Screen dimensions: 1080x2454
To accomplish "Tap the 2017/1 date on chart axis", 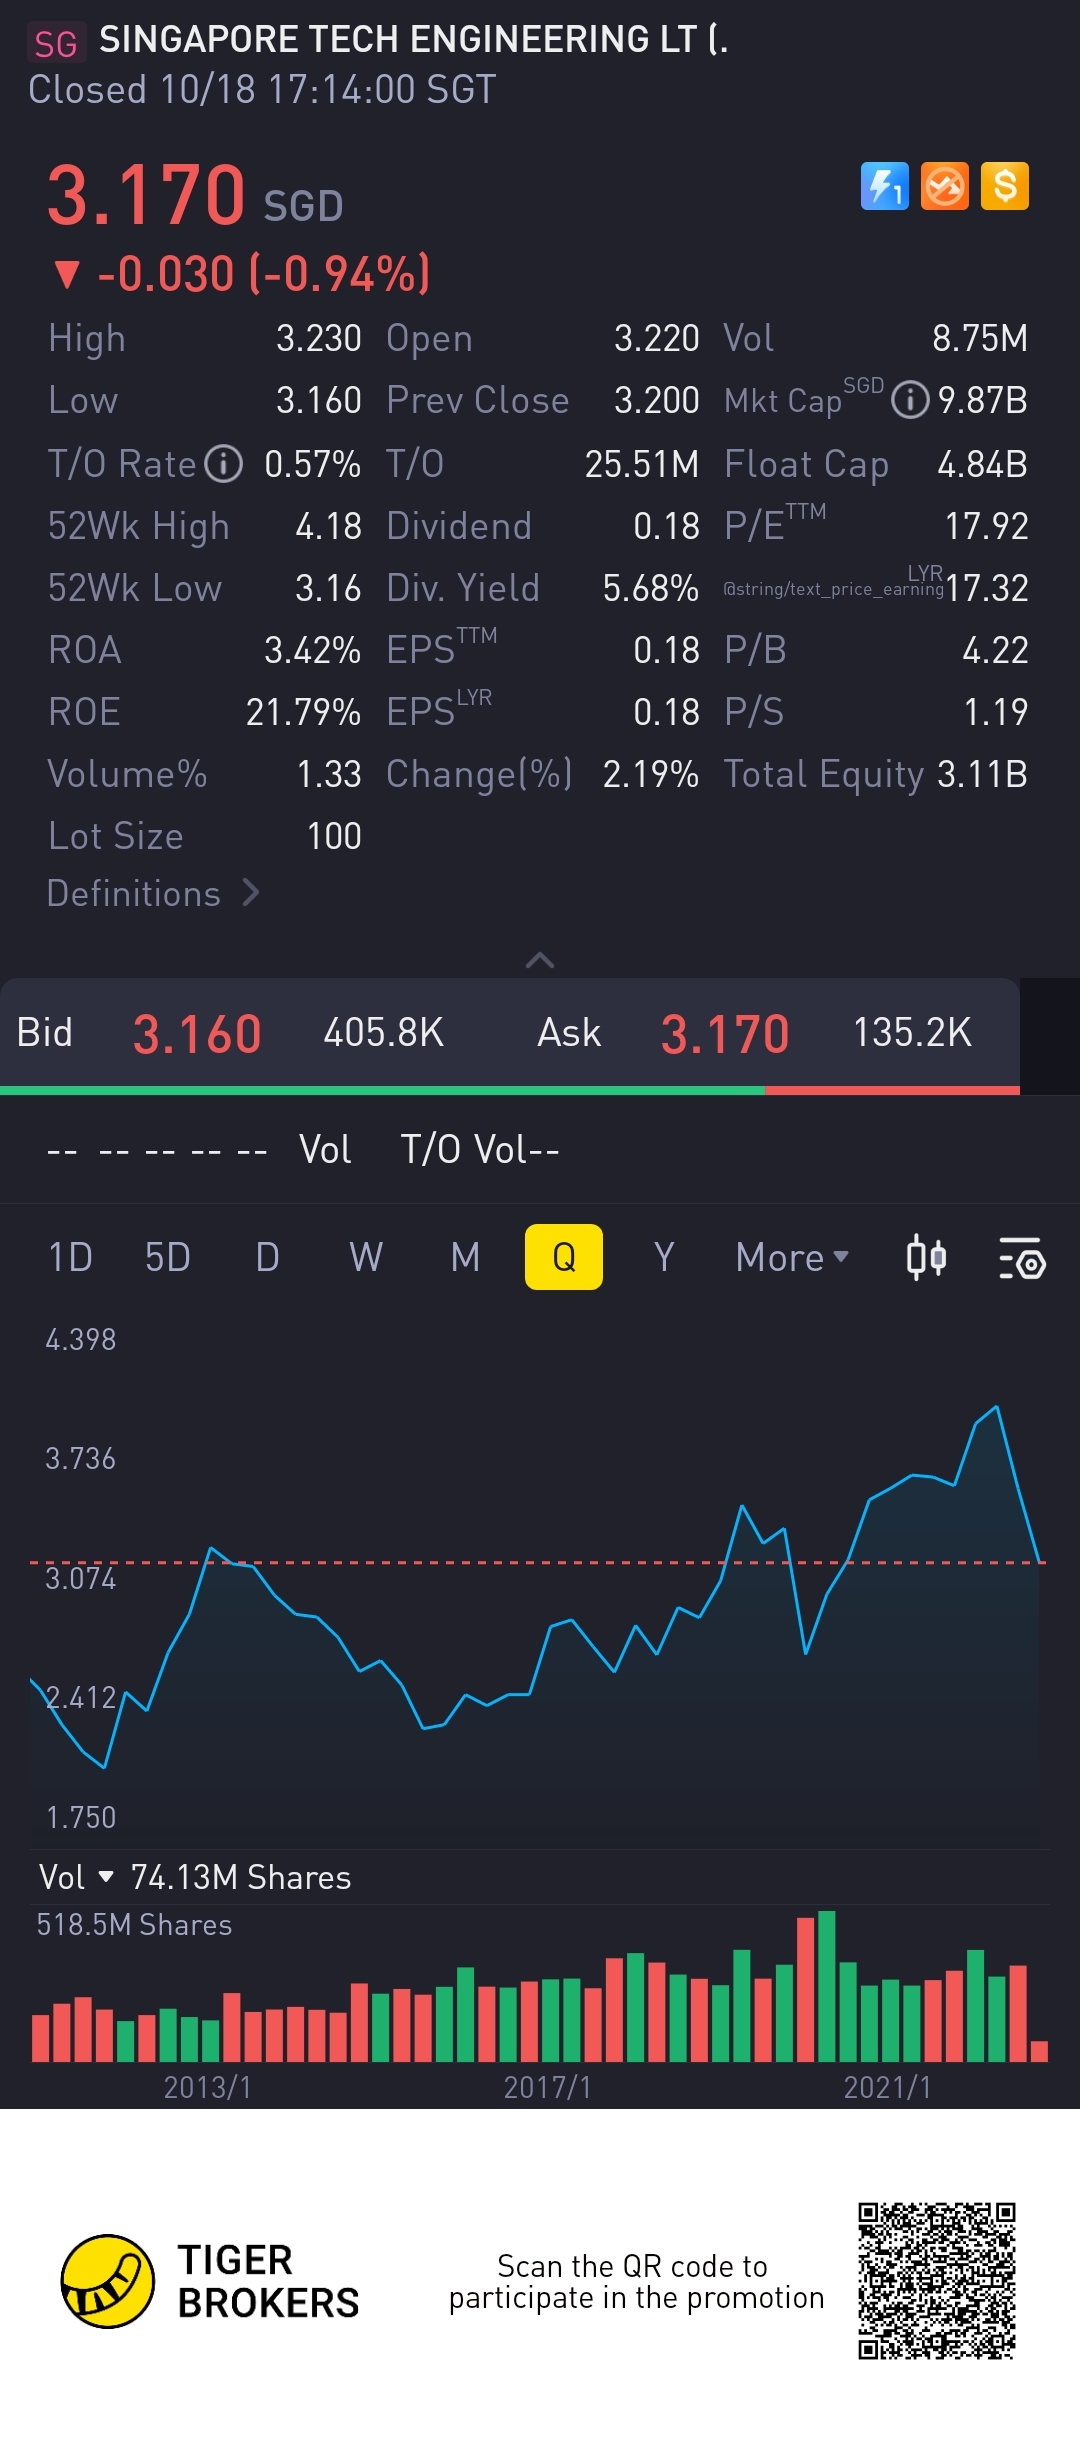I will pos(547,2087).
